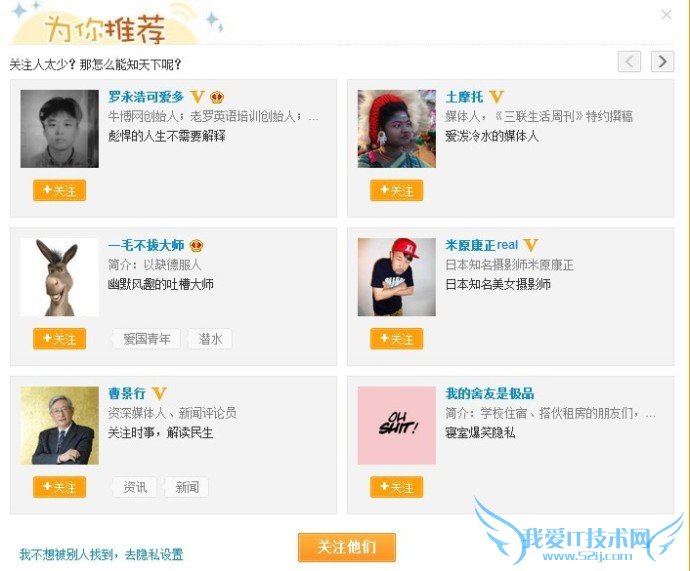Follow 土摩托 with the +关注 button
The height and width of the screenshot is (571, 690).
point(396,190)
